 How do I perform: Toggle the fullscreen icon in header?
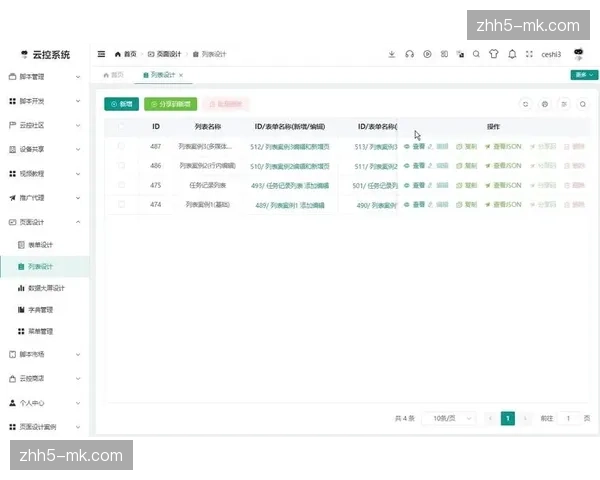[x=529, y=54]
